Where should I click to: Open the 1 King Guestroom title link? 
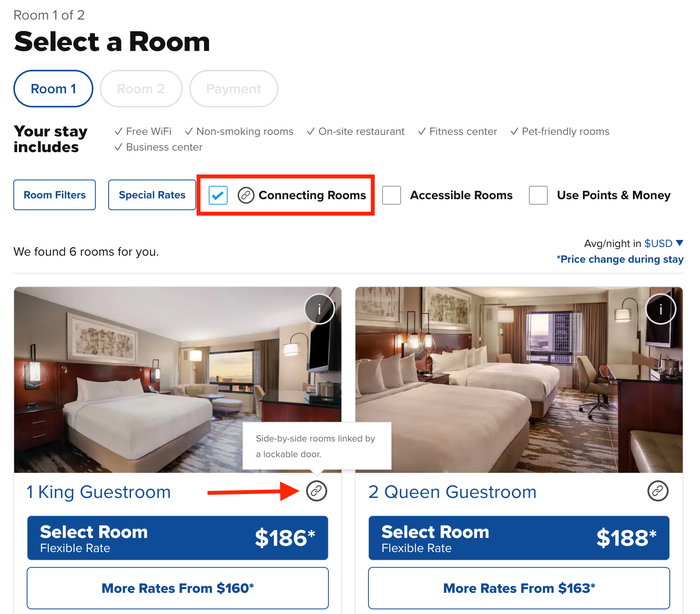99,492
